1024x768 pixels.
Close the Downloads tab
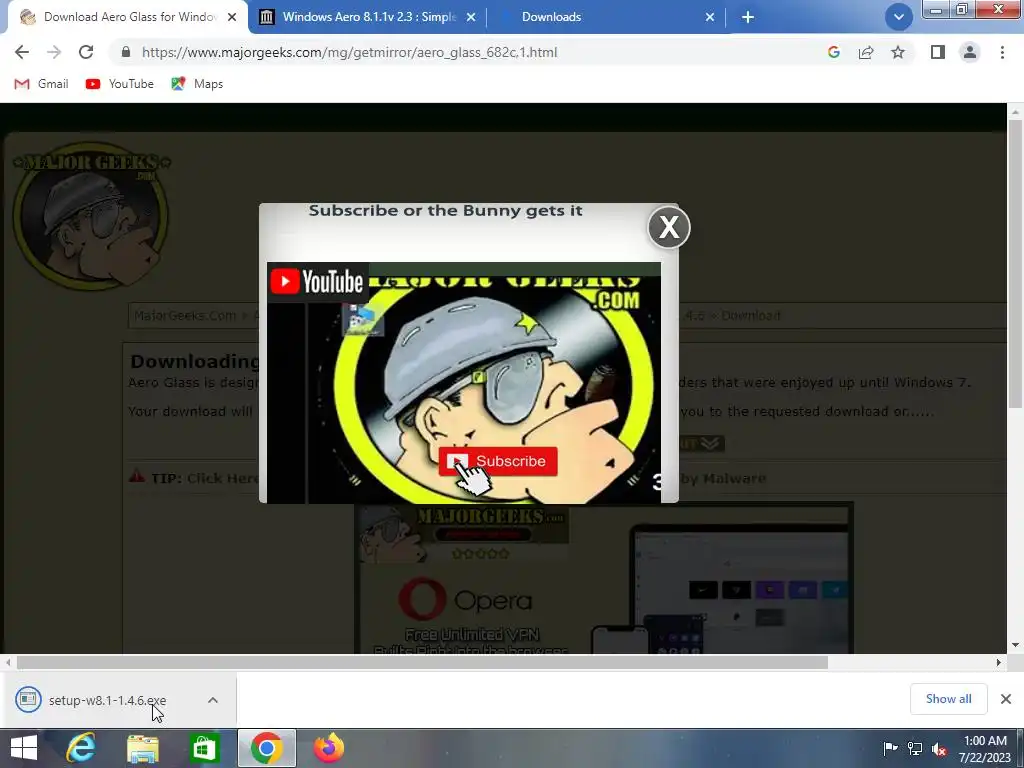710,17
